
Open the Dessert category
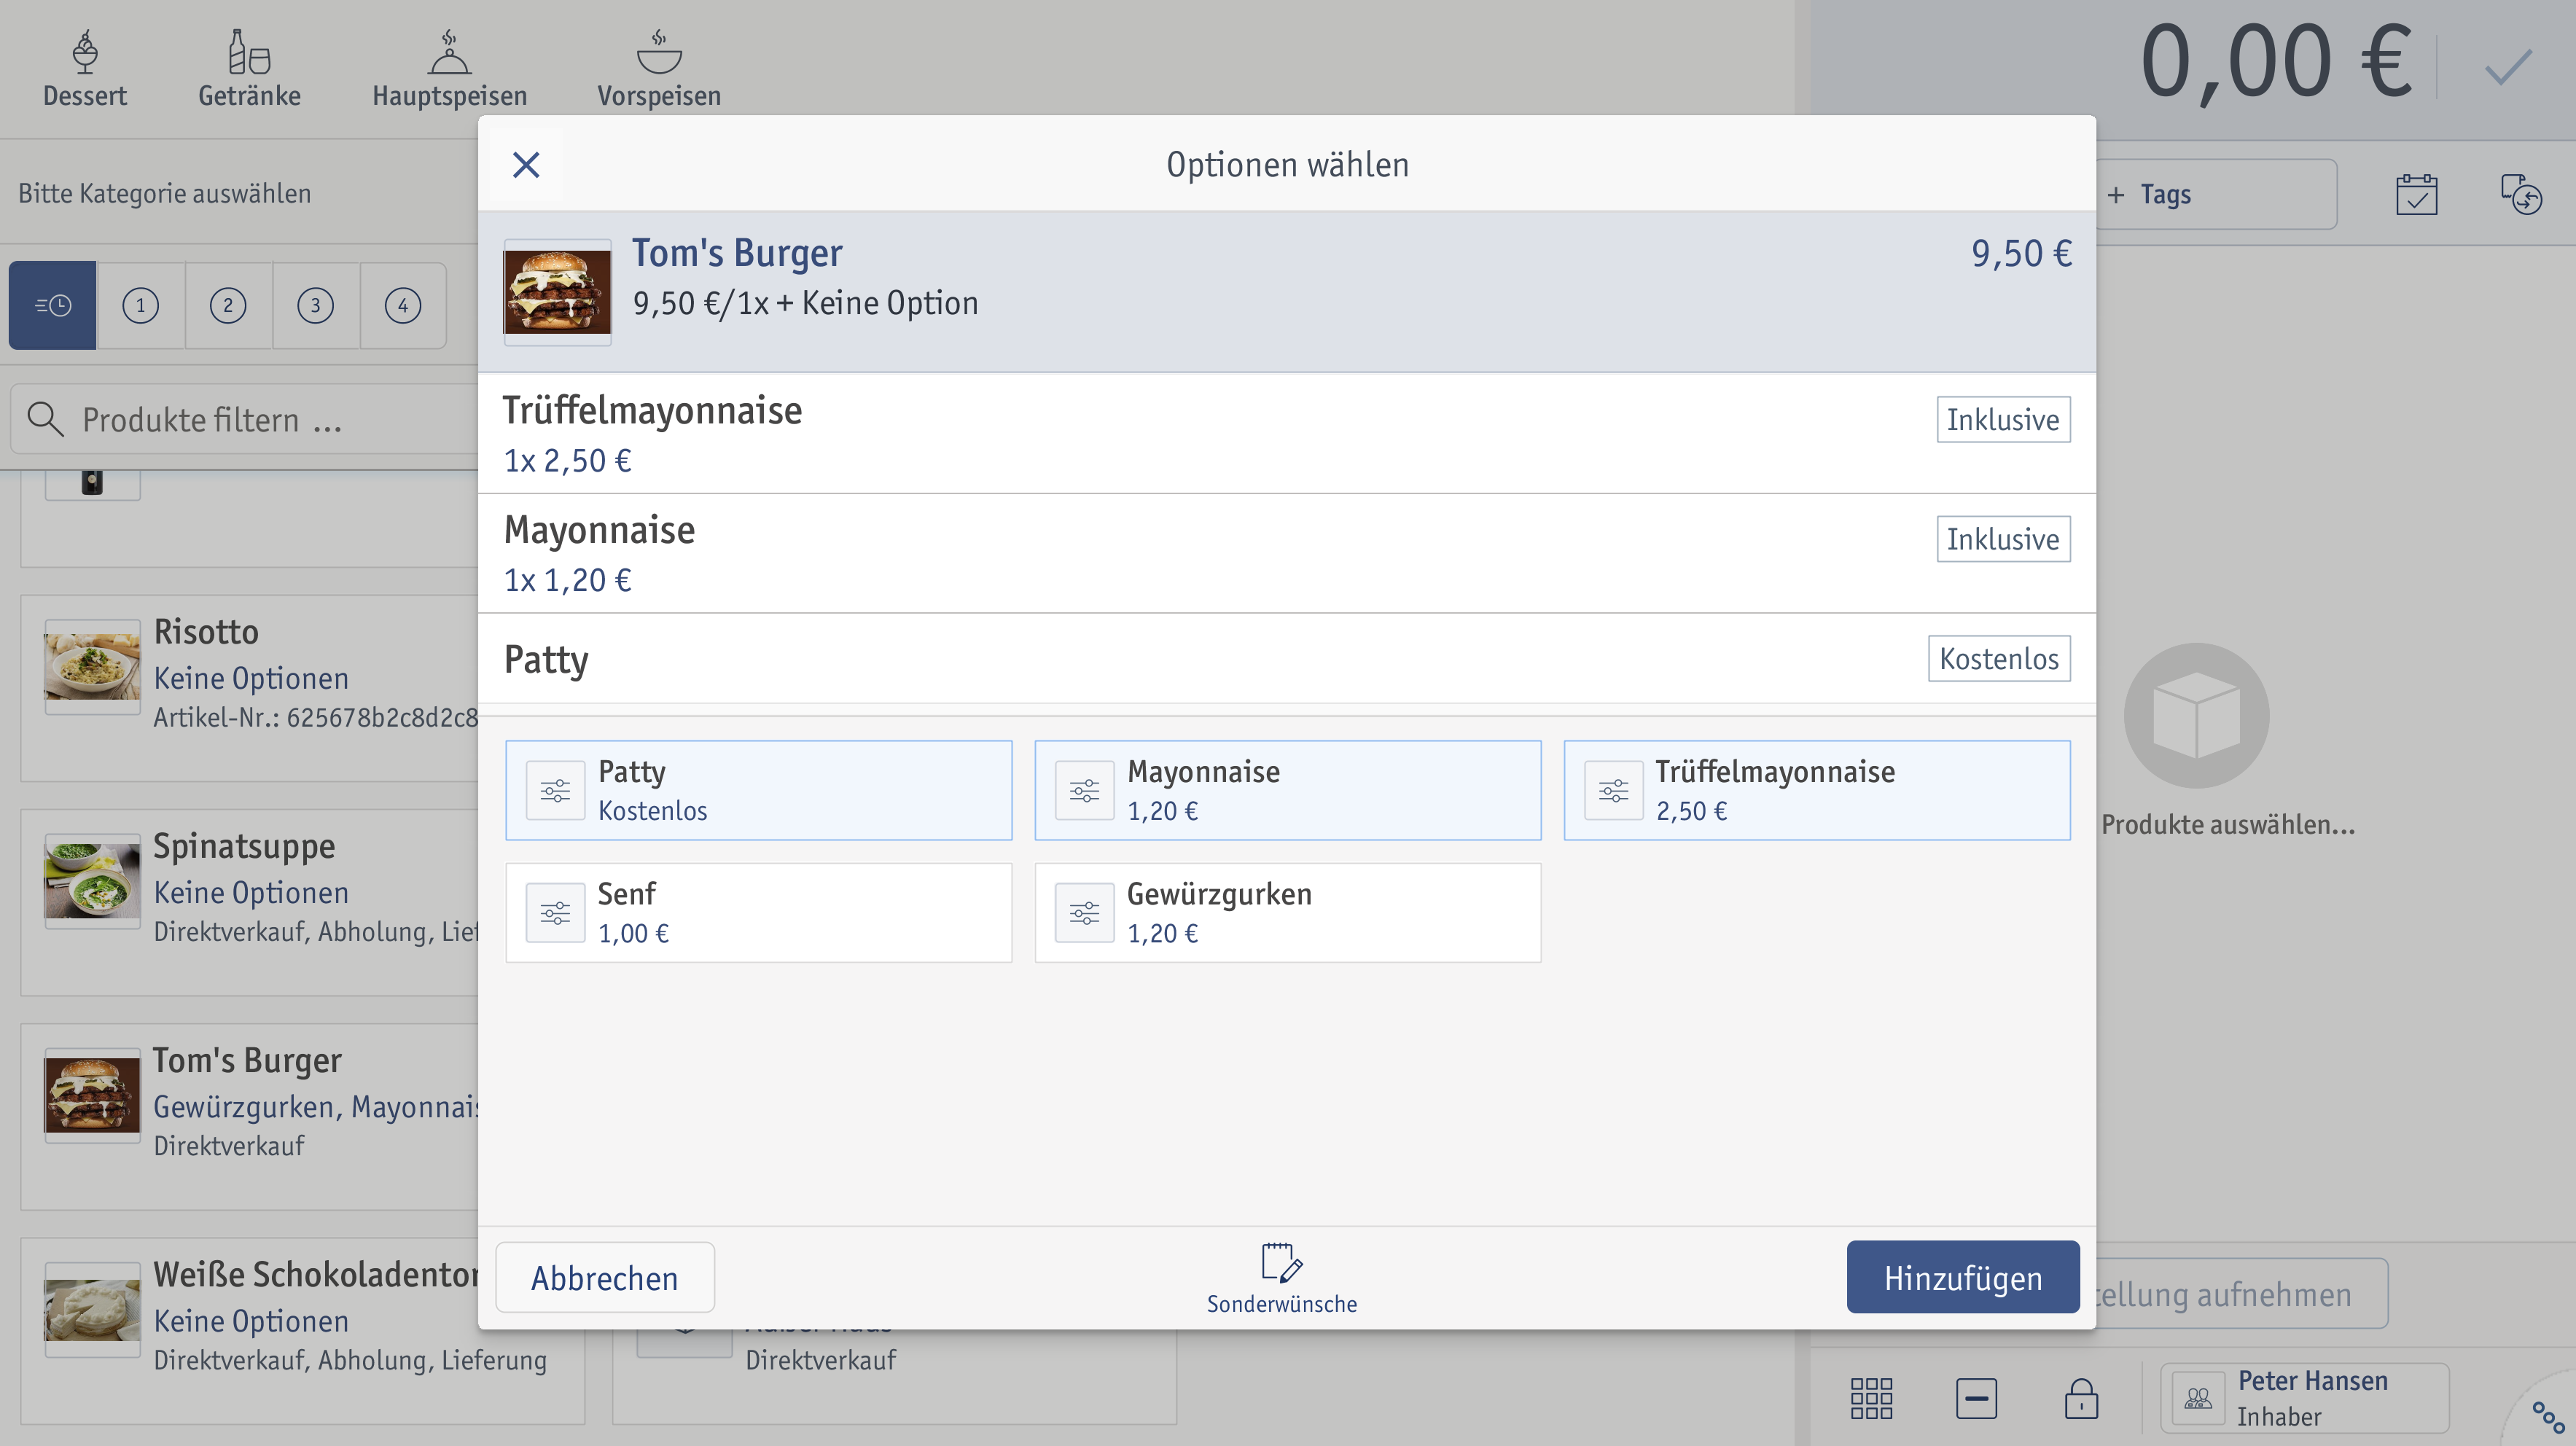tap(85, 69)
